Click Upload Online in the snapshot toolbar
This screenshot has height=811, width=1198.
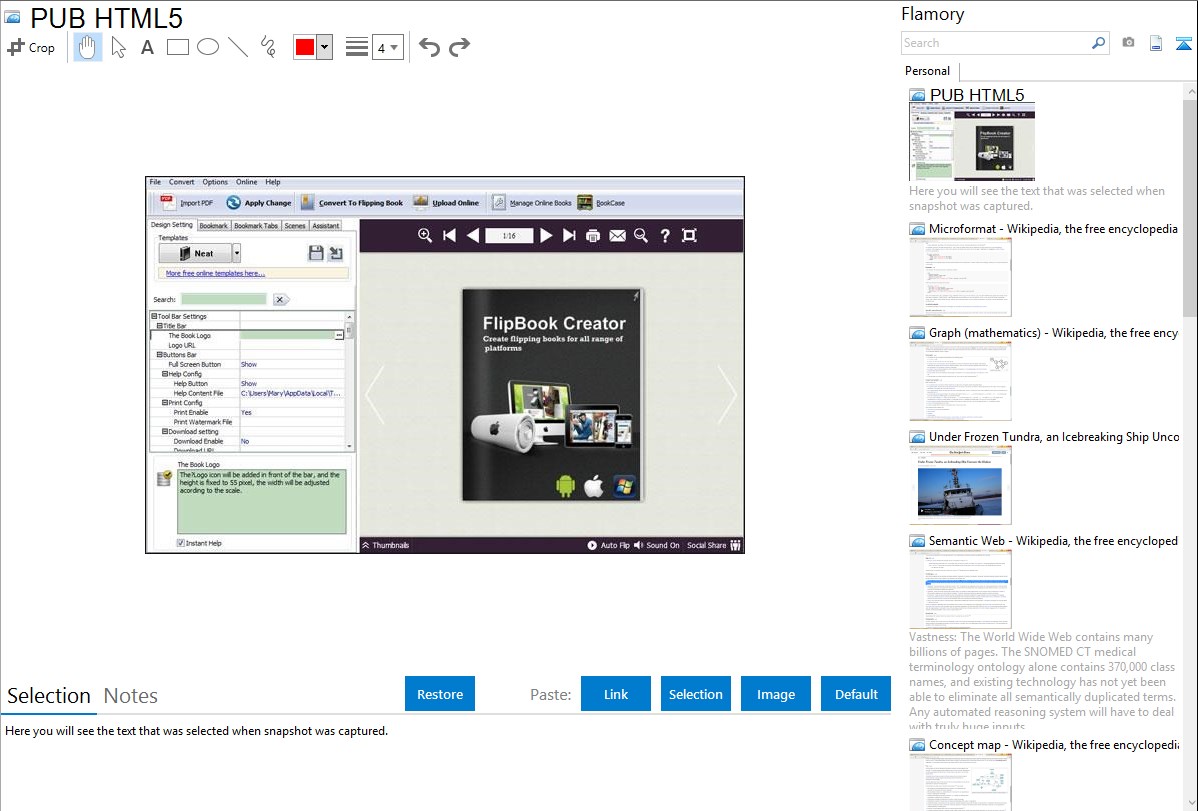click(446, 203)
